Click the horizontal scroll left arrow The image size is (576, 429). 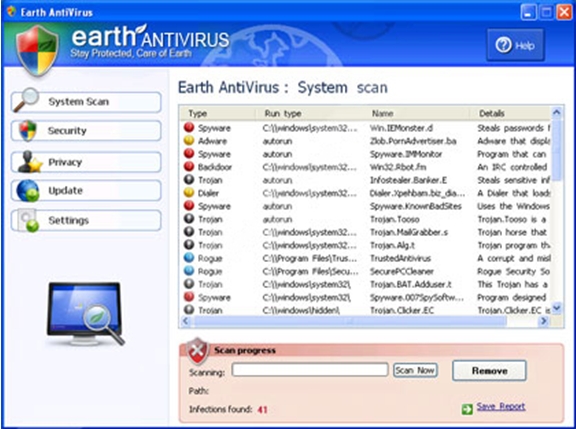coord(186,321)
